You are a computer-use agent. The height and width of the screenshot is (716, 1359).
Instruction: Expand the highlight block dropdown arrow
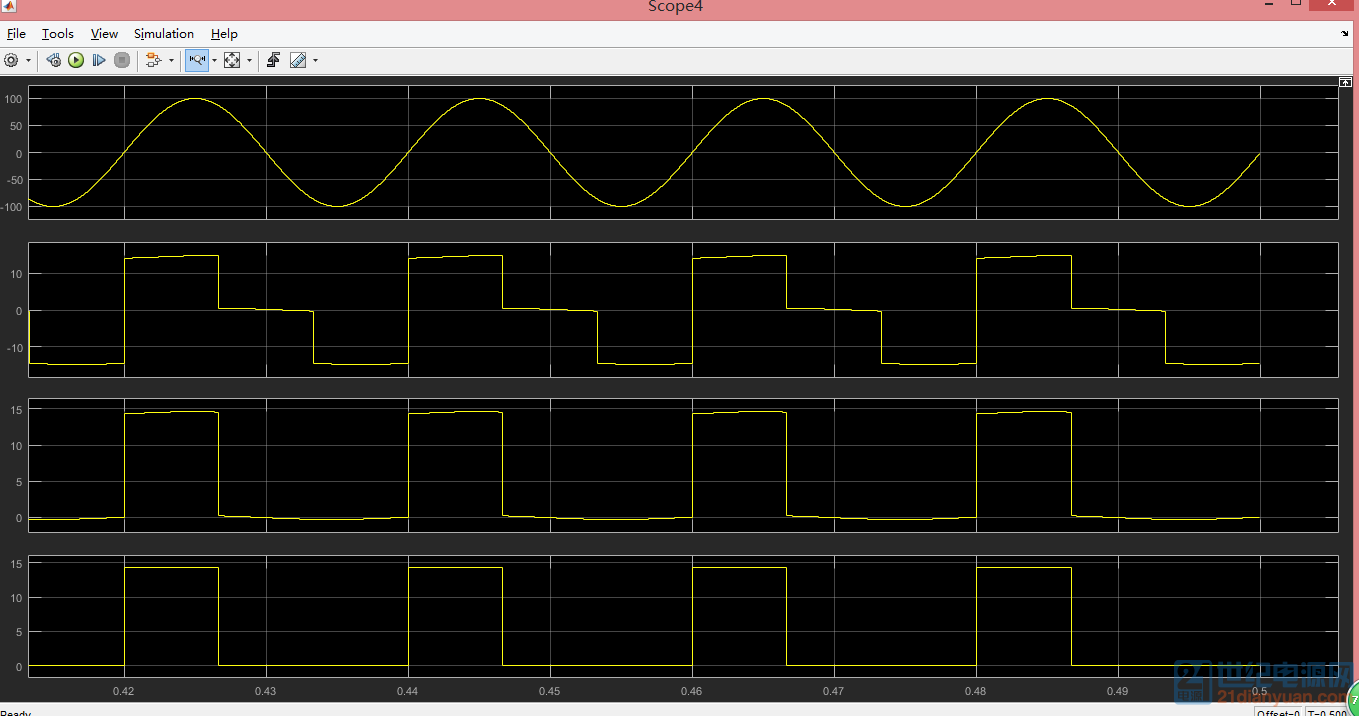(x=171, y=61)
